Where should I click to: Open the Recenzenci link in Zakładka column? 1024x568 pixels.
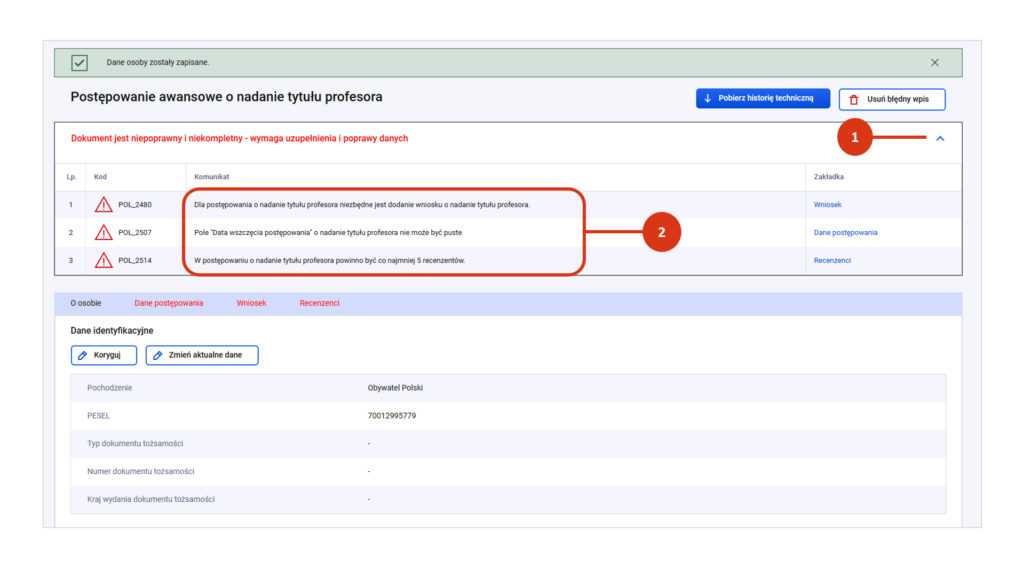coord(834,260)
